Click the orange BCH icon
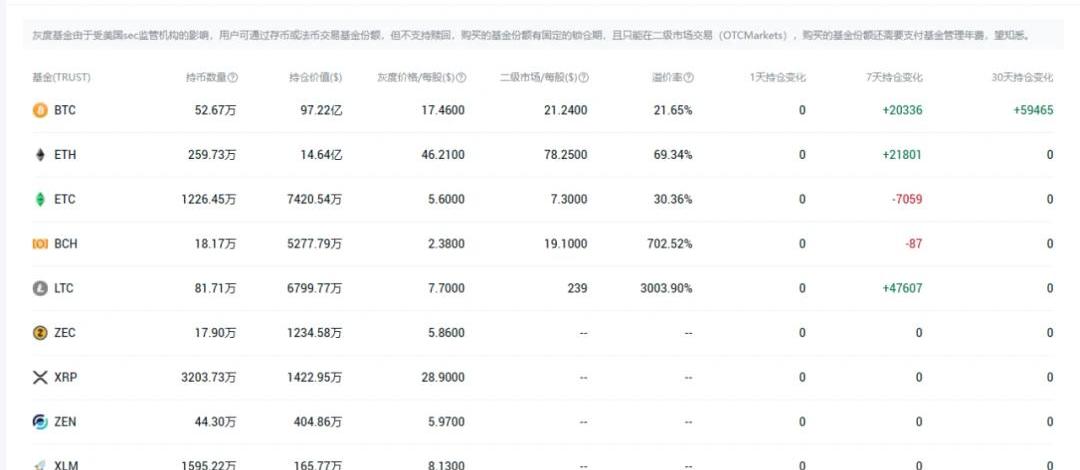The width and height of the screenshot is (1080, 470). pos(40,244)
